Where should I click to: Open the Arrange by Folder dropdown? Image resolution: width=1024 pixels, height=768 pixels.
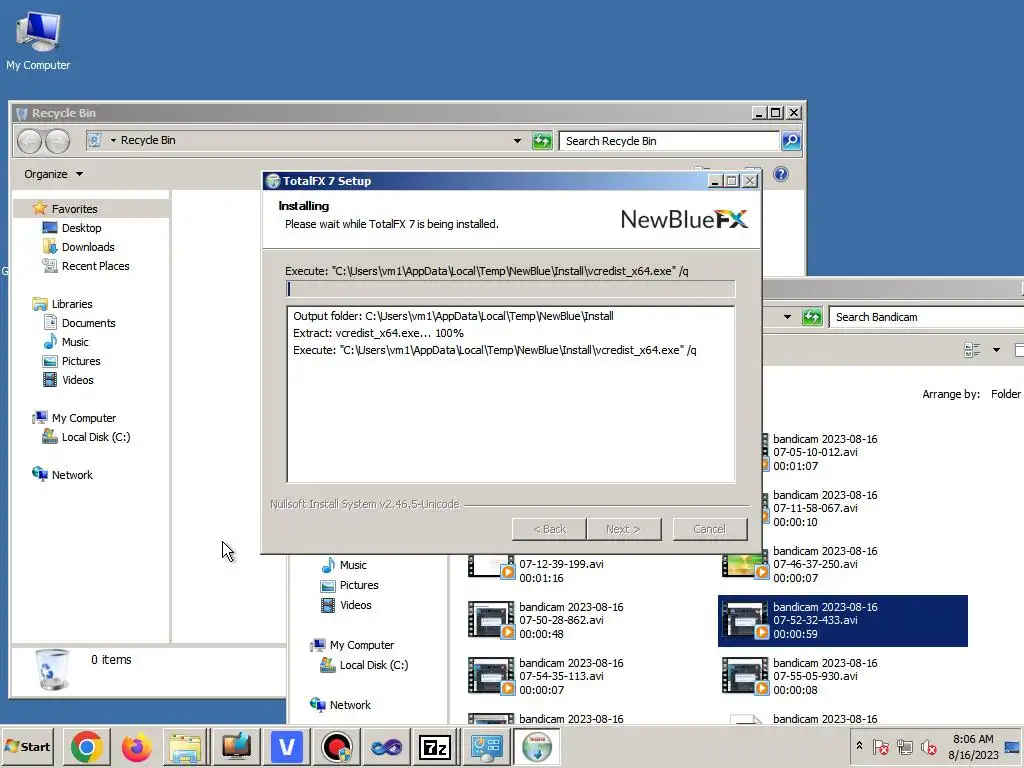(1005, 394)
